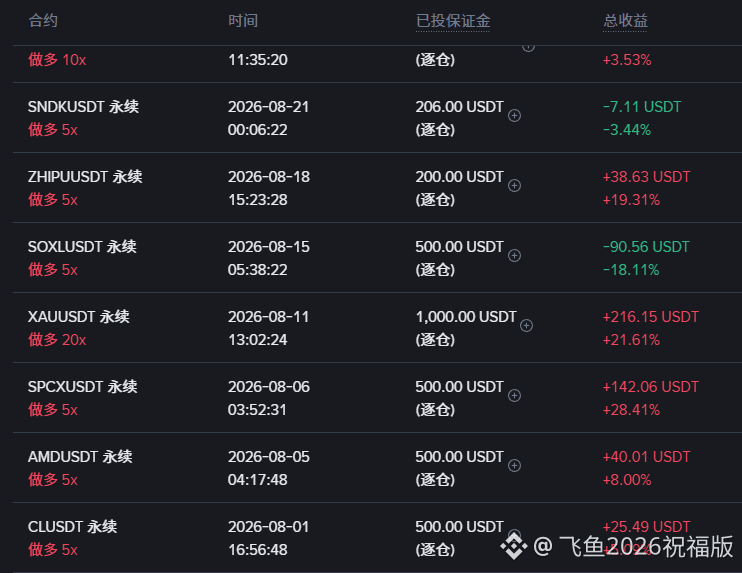
Task: Open the SNDKUSDT 永续 contract
Action: (83, 107)
